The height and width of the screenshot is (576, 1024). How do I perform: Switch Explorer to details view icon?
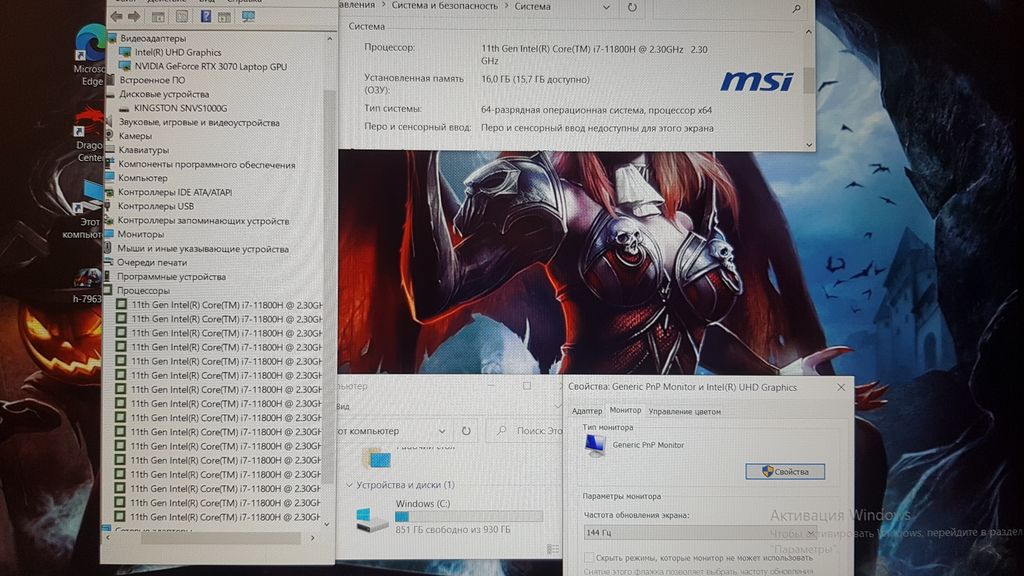click(552, 549)
